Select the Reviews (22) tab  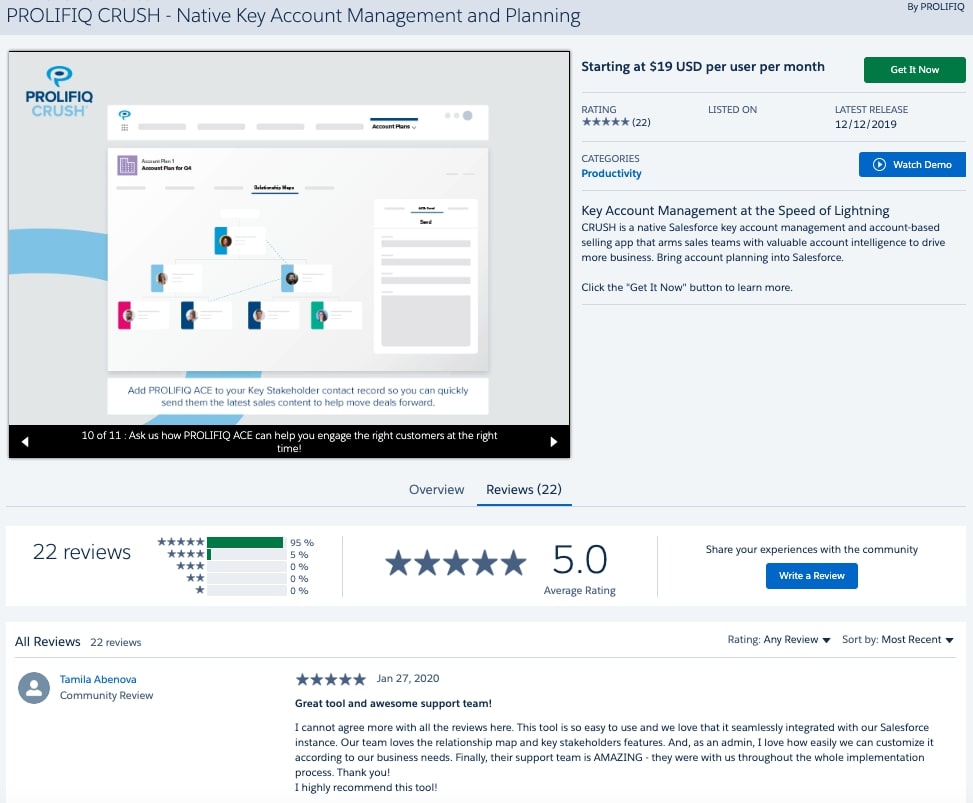[524, 490]
